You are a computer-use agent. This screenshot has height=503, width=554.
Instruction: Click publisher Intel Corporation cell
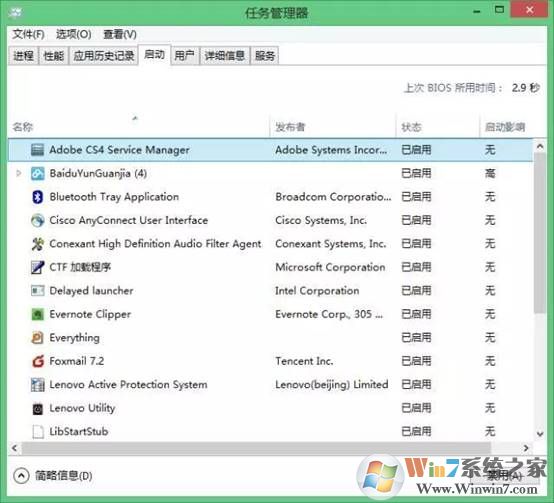[x=317, y=291]
